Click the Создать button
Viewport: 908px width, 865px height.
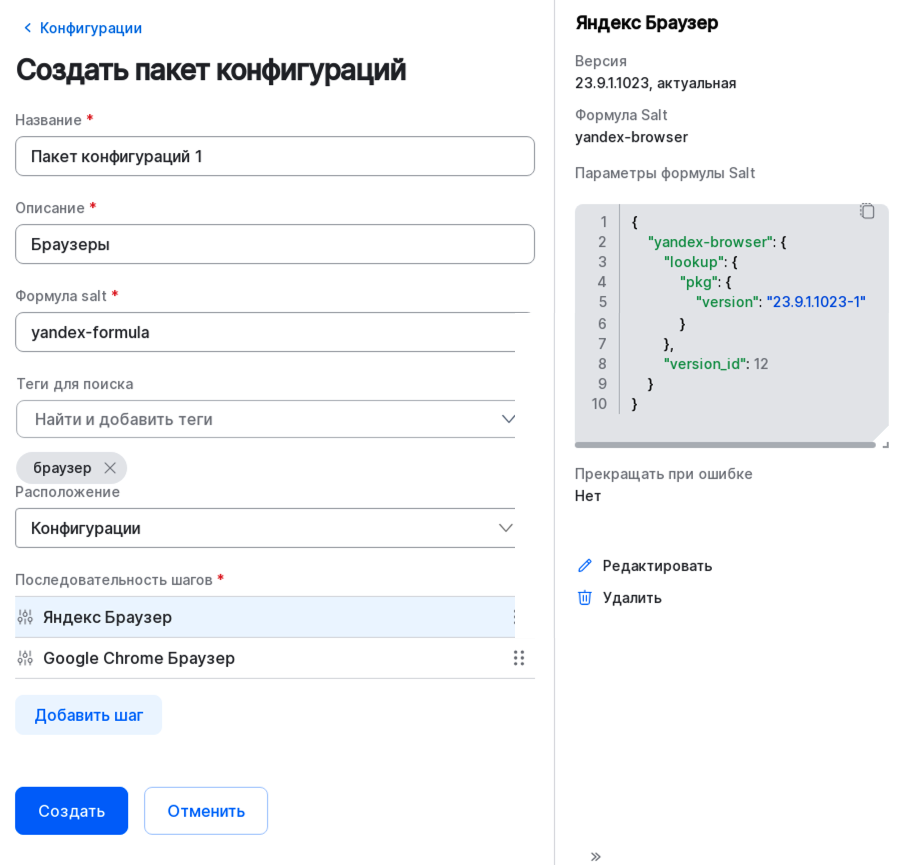click(71, 811)
